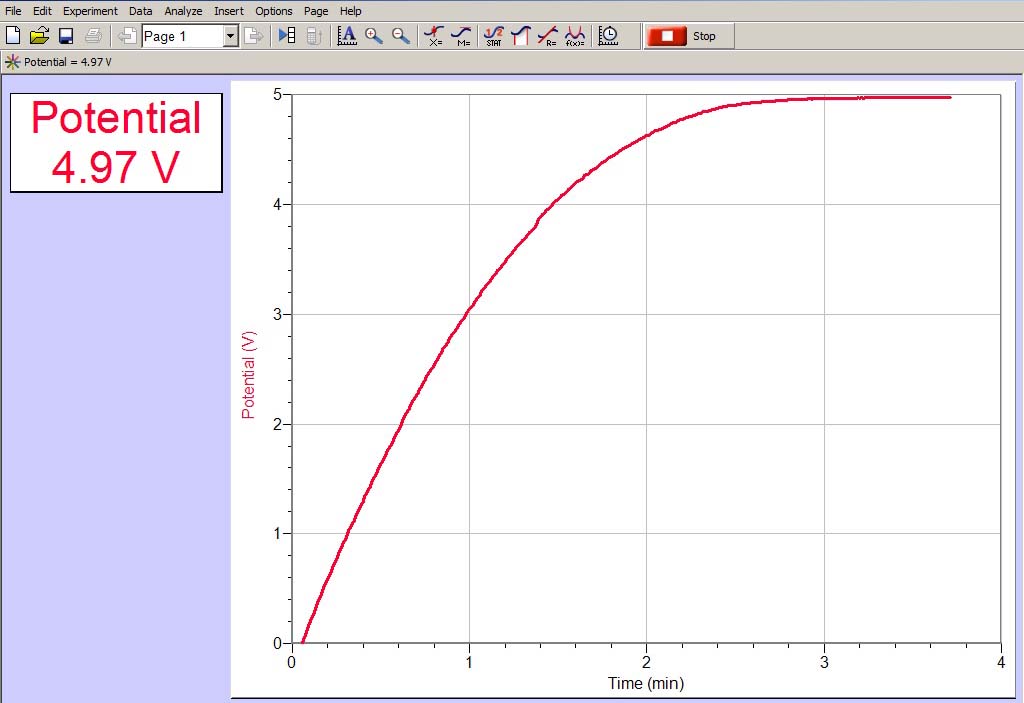Click the New file icon
This screenshot has height=703, width=1024.
point(13,36)
